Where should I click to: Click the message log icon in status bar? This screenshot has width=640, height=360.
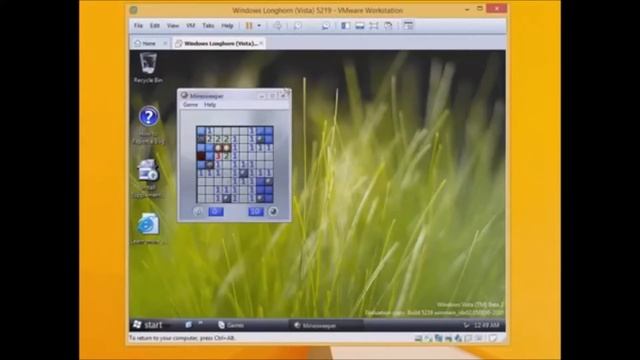494,338
